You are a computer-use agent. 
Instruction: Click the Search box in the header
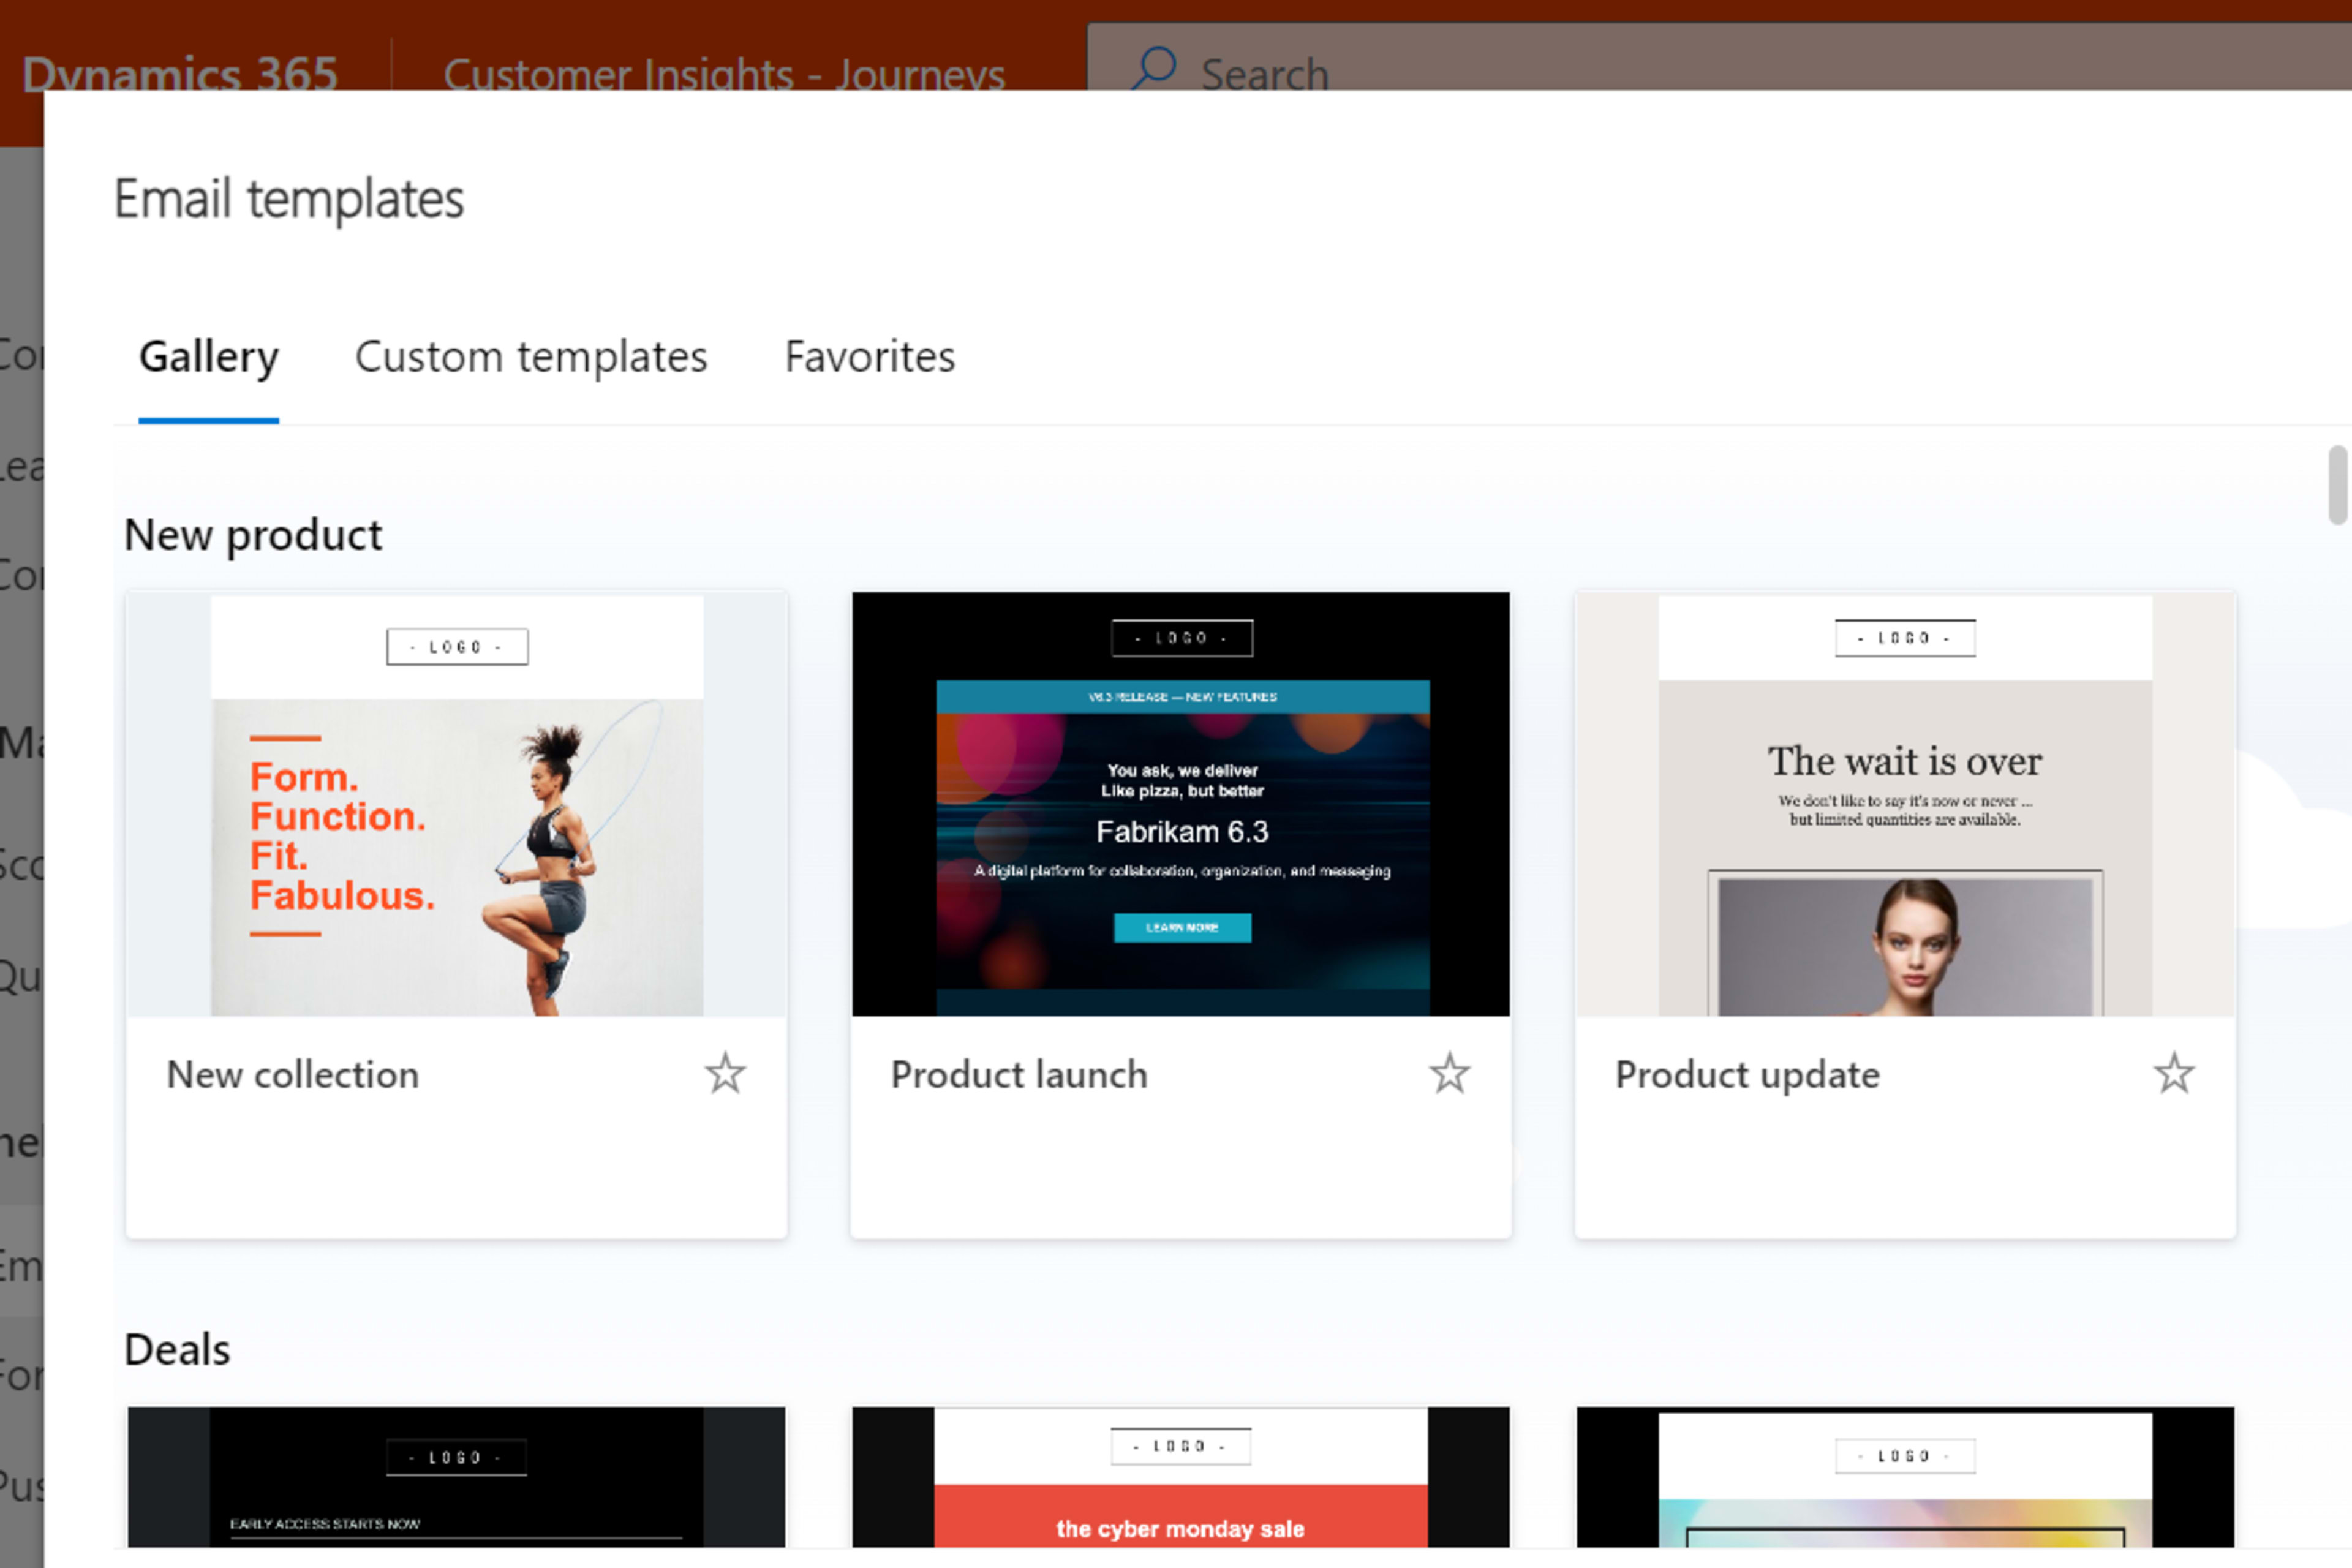pyautogui.click(x=1719, y=58)
